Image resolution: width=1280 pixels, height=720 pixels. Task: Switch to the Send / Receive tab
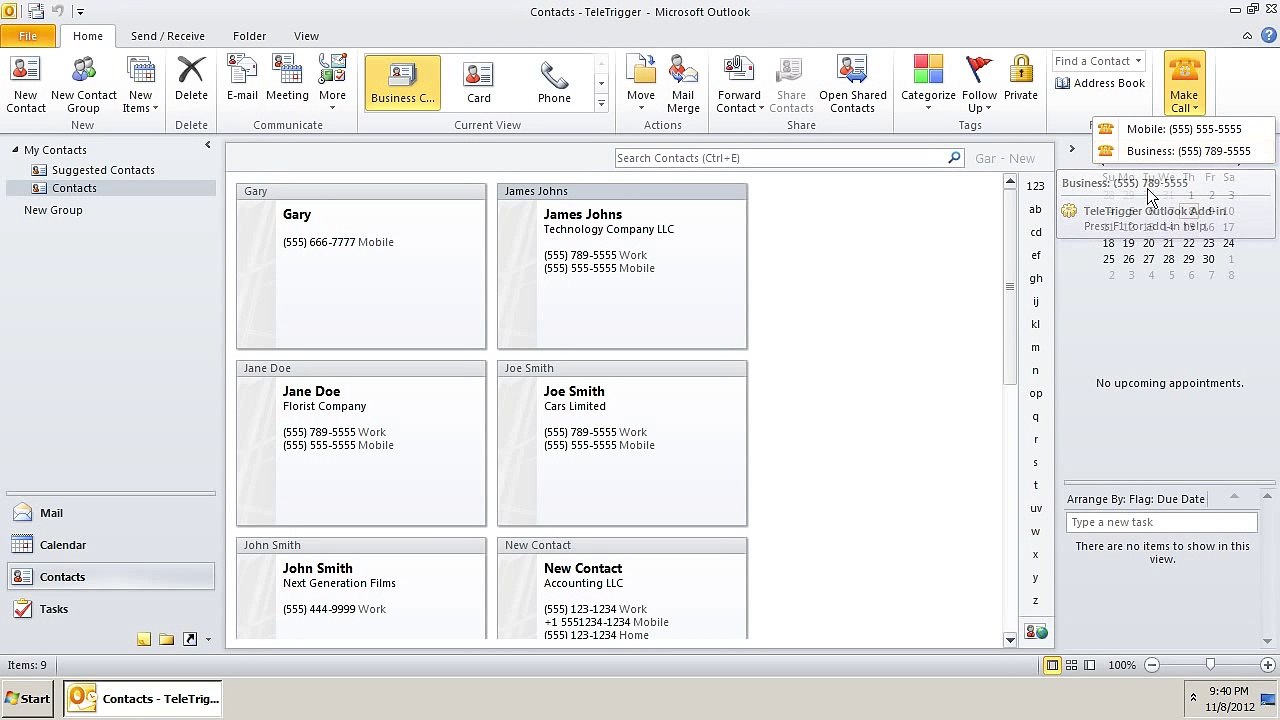coord(167,36)
